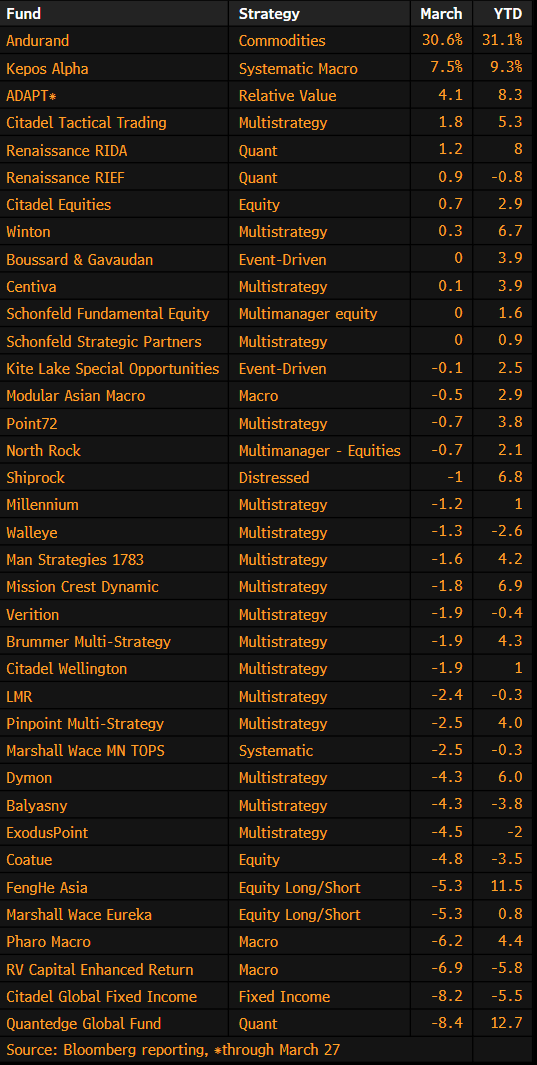Click Schonfeld Strategic Partners fund name
The height and width of the screenshot is (1065, 537).
[x=104, y=341]
